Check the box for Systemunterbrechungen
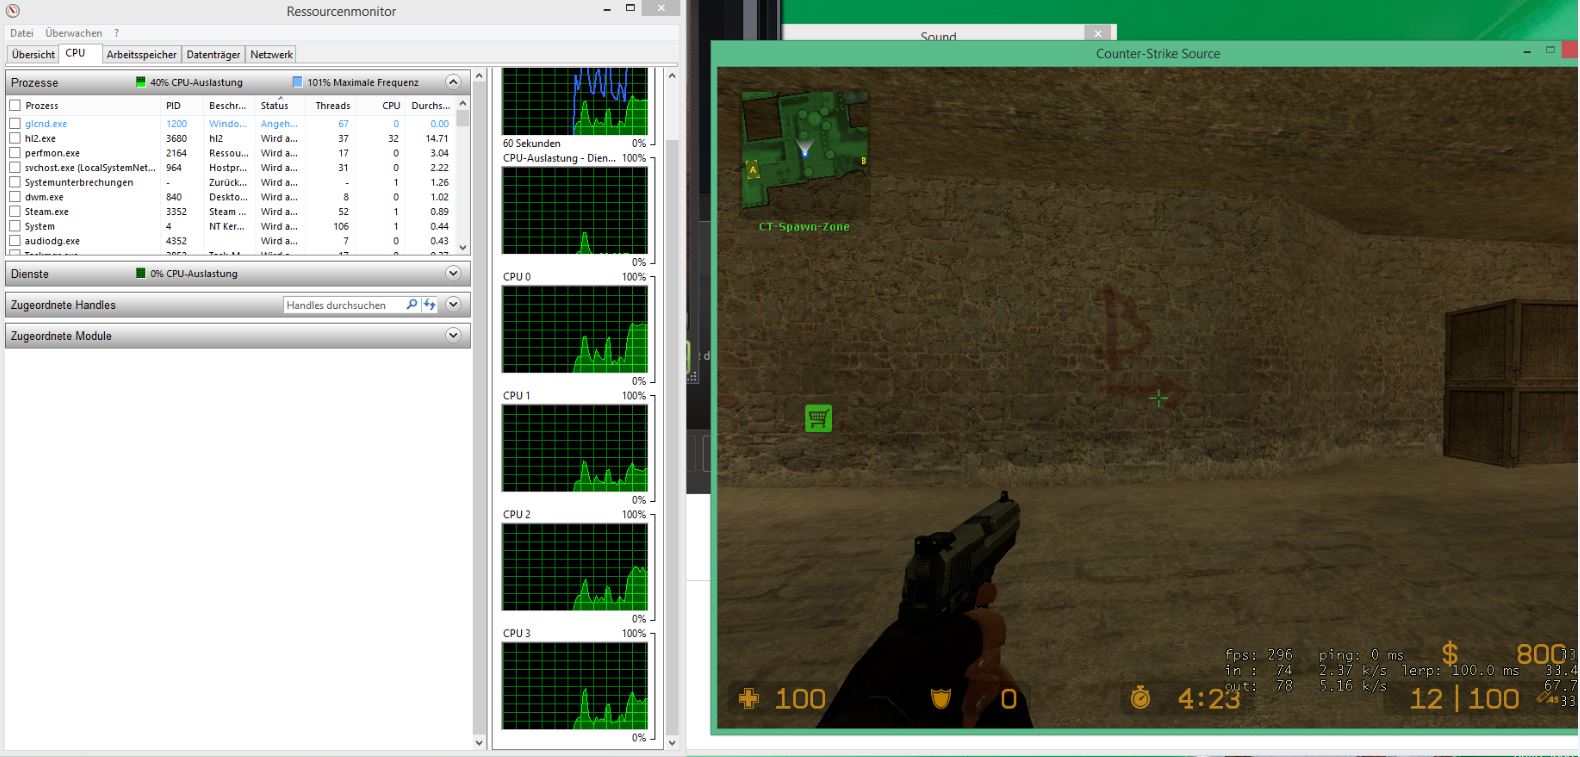This screenshot has width=1580, height=757. coord(15,182)
